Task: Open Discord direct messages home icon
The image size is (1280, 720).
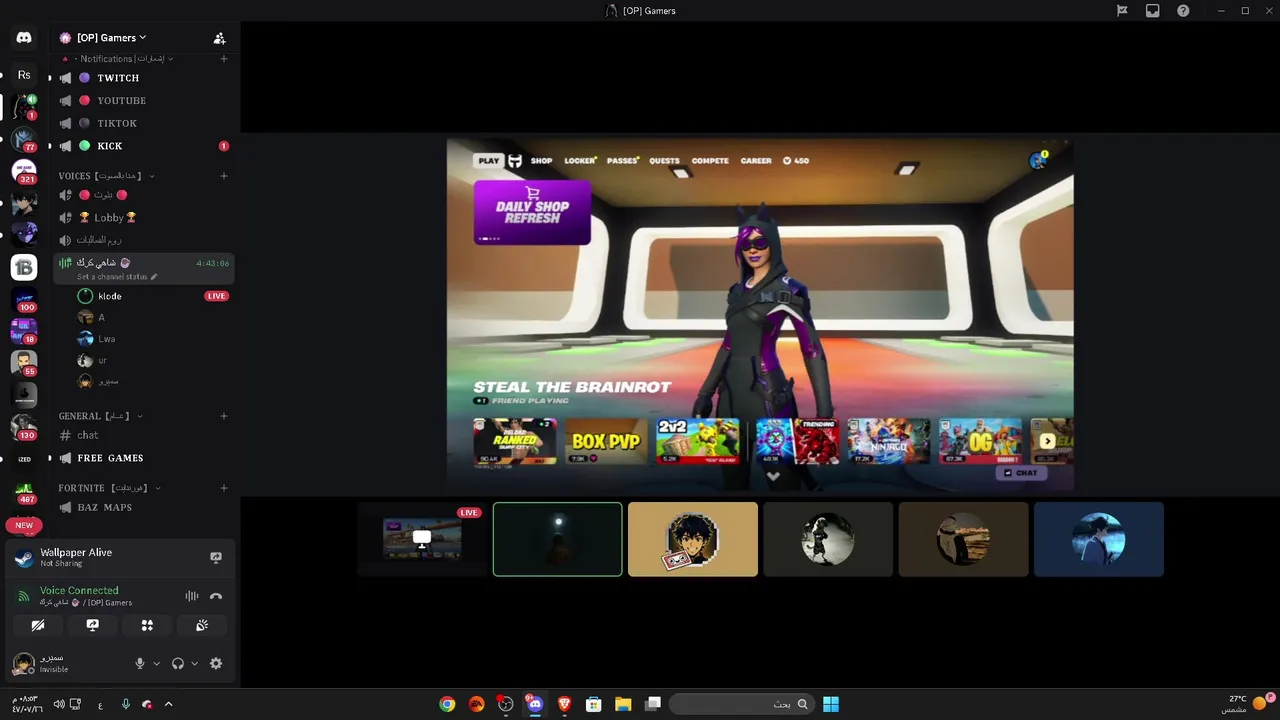Action: click(24, 38)
